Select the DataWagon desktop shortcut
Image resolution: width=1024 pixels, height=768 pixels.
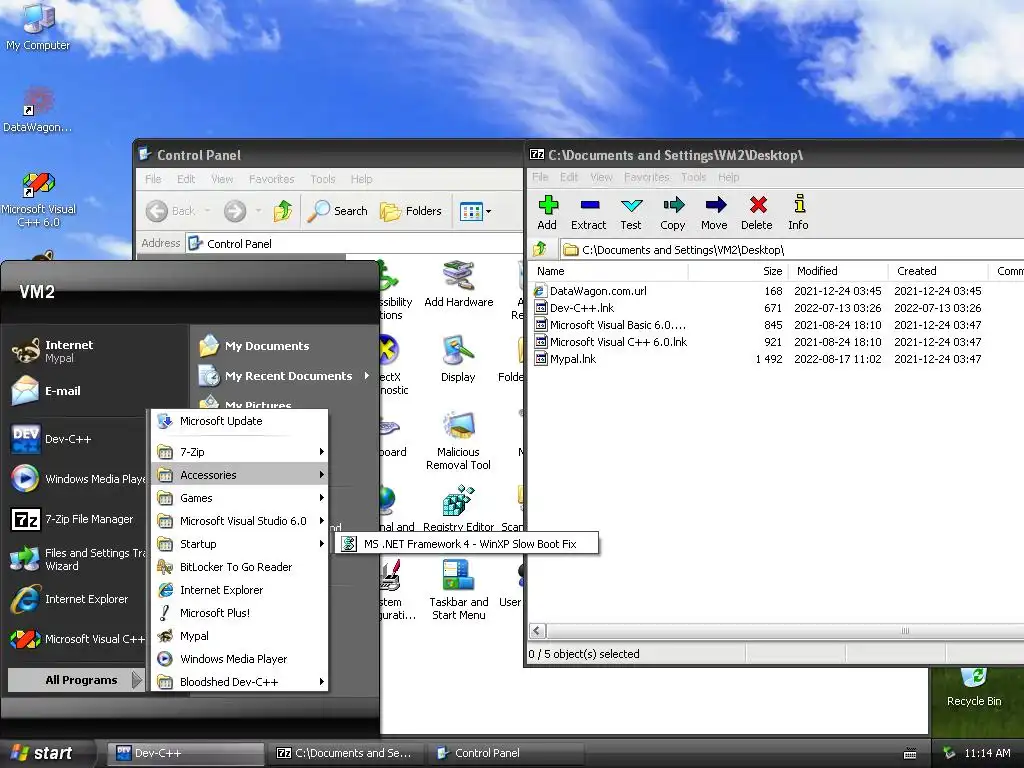[x=38, y=110]
